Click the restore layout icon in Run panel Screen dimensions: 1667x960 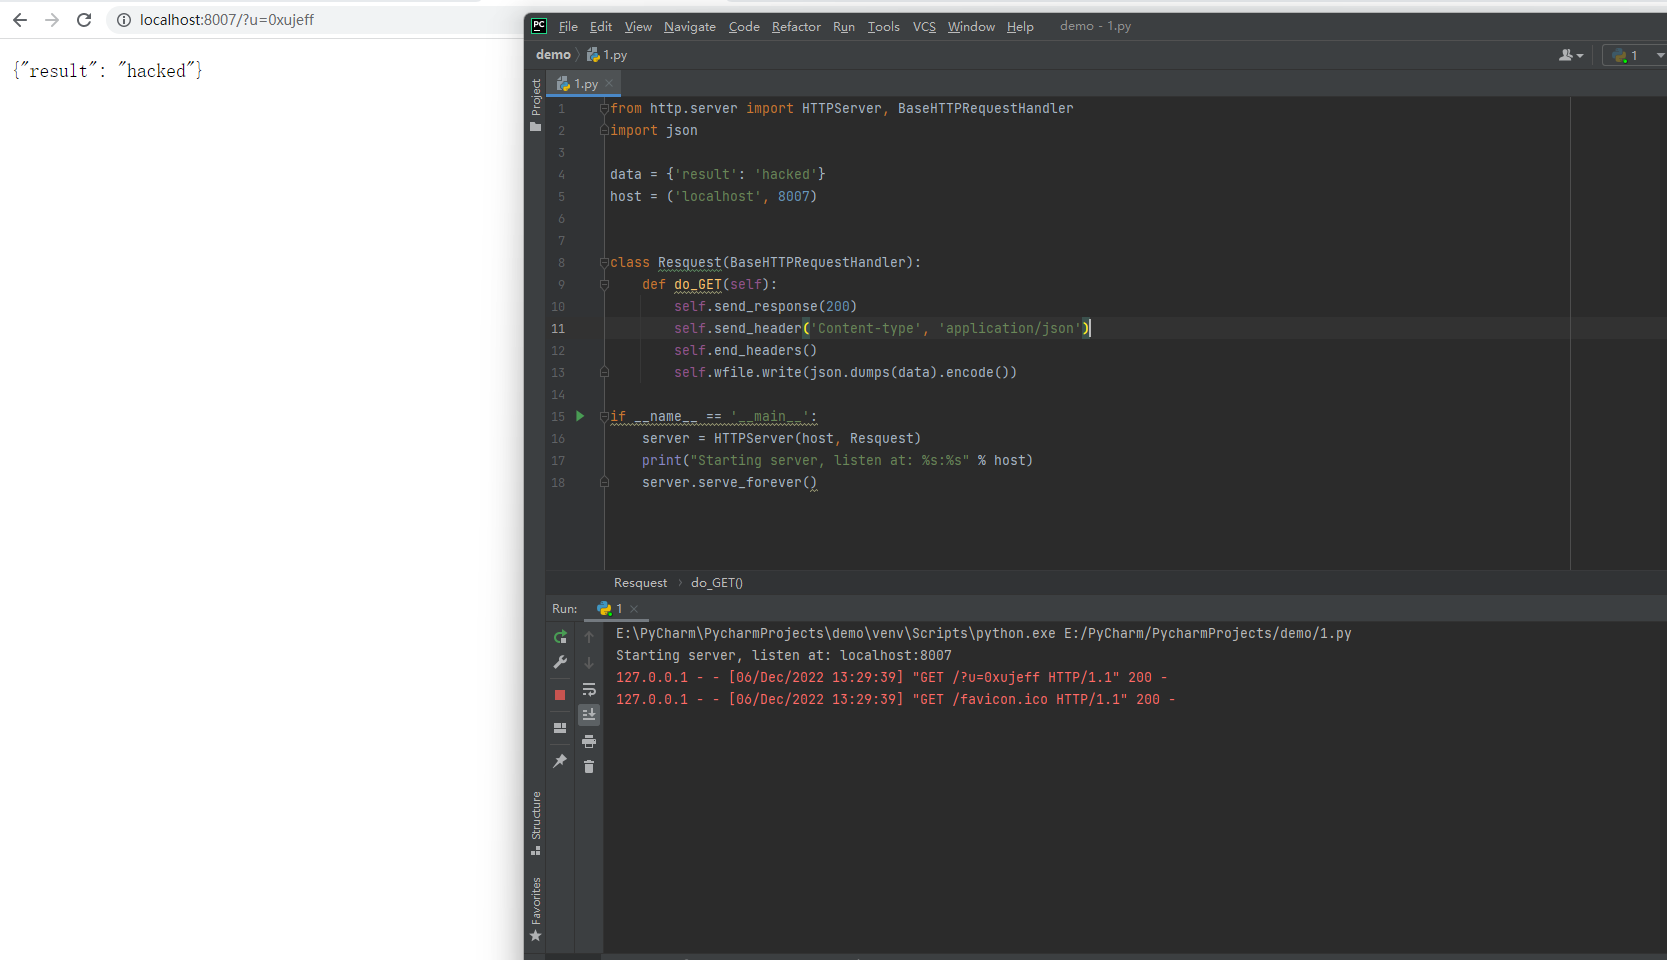(560, 728)
